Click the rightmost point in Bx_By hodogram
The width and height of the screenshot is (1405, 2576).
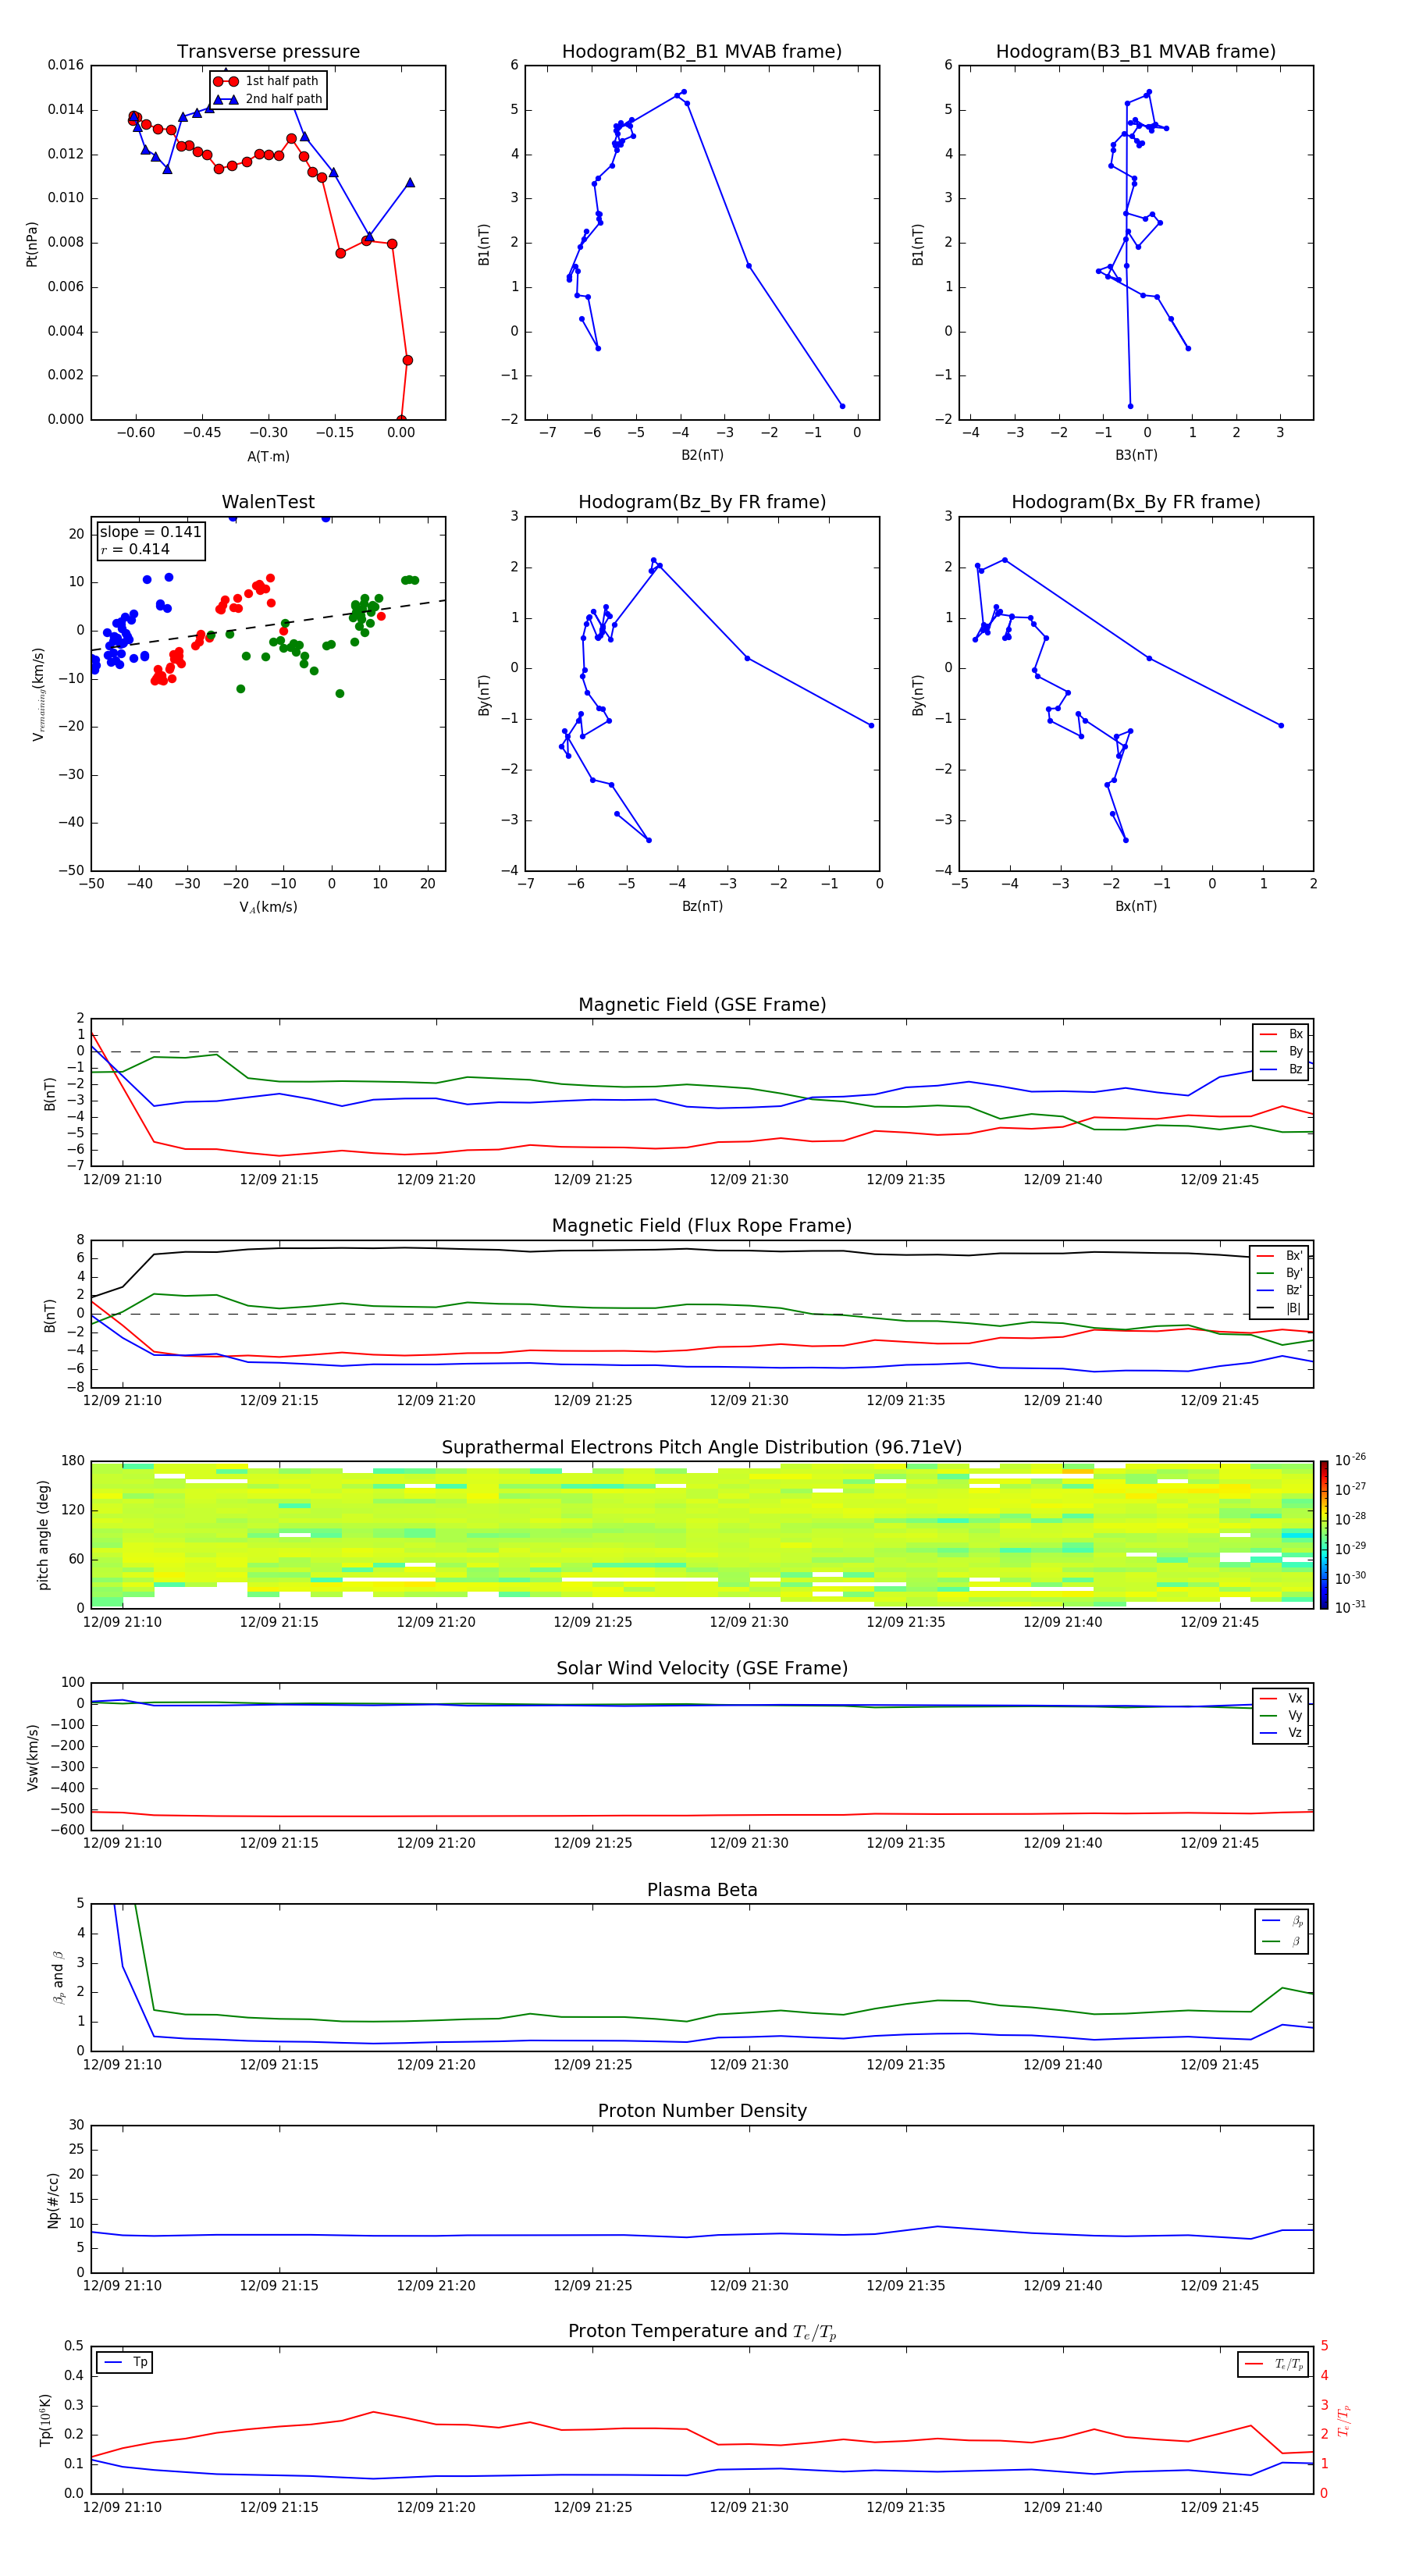coord(1281,726)
